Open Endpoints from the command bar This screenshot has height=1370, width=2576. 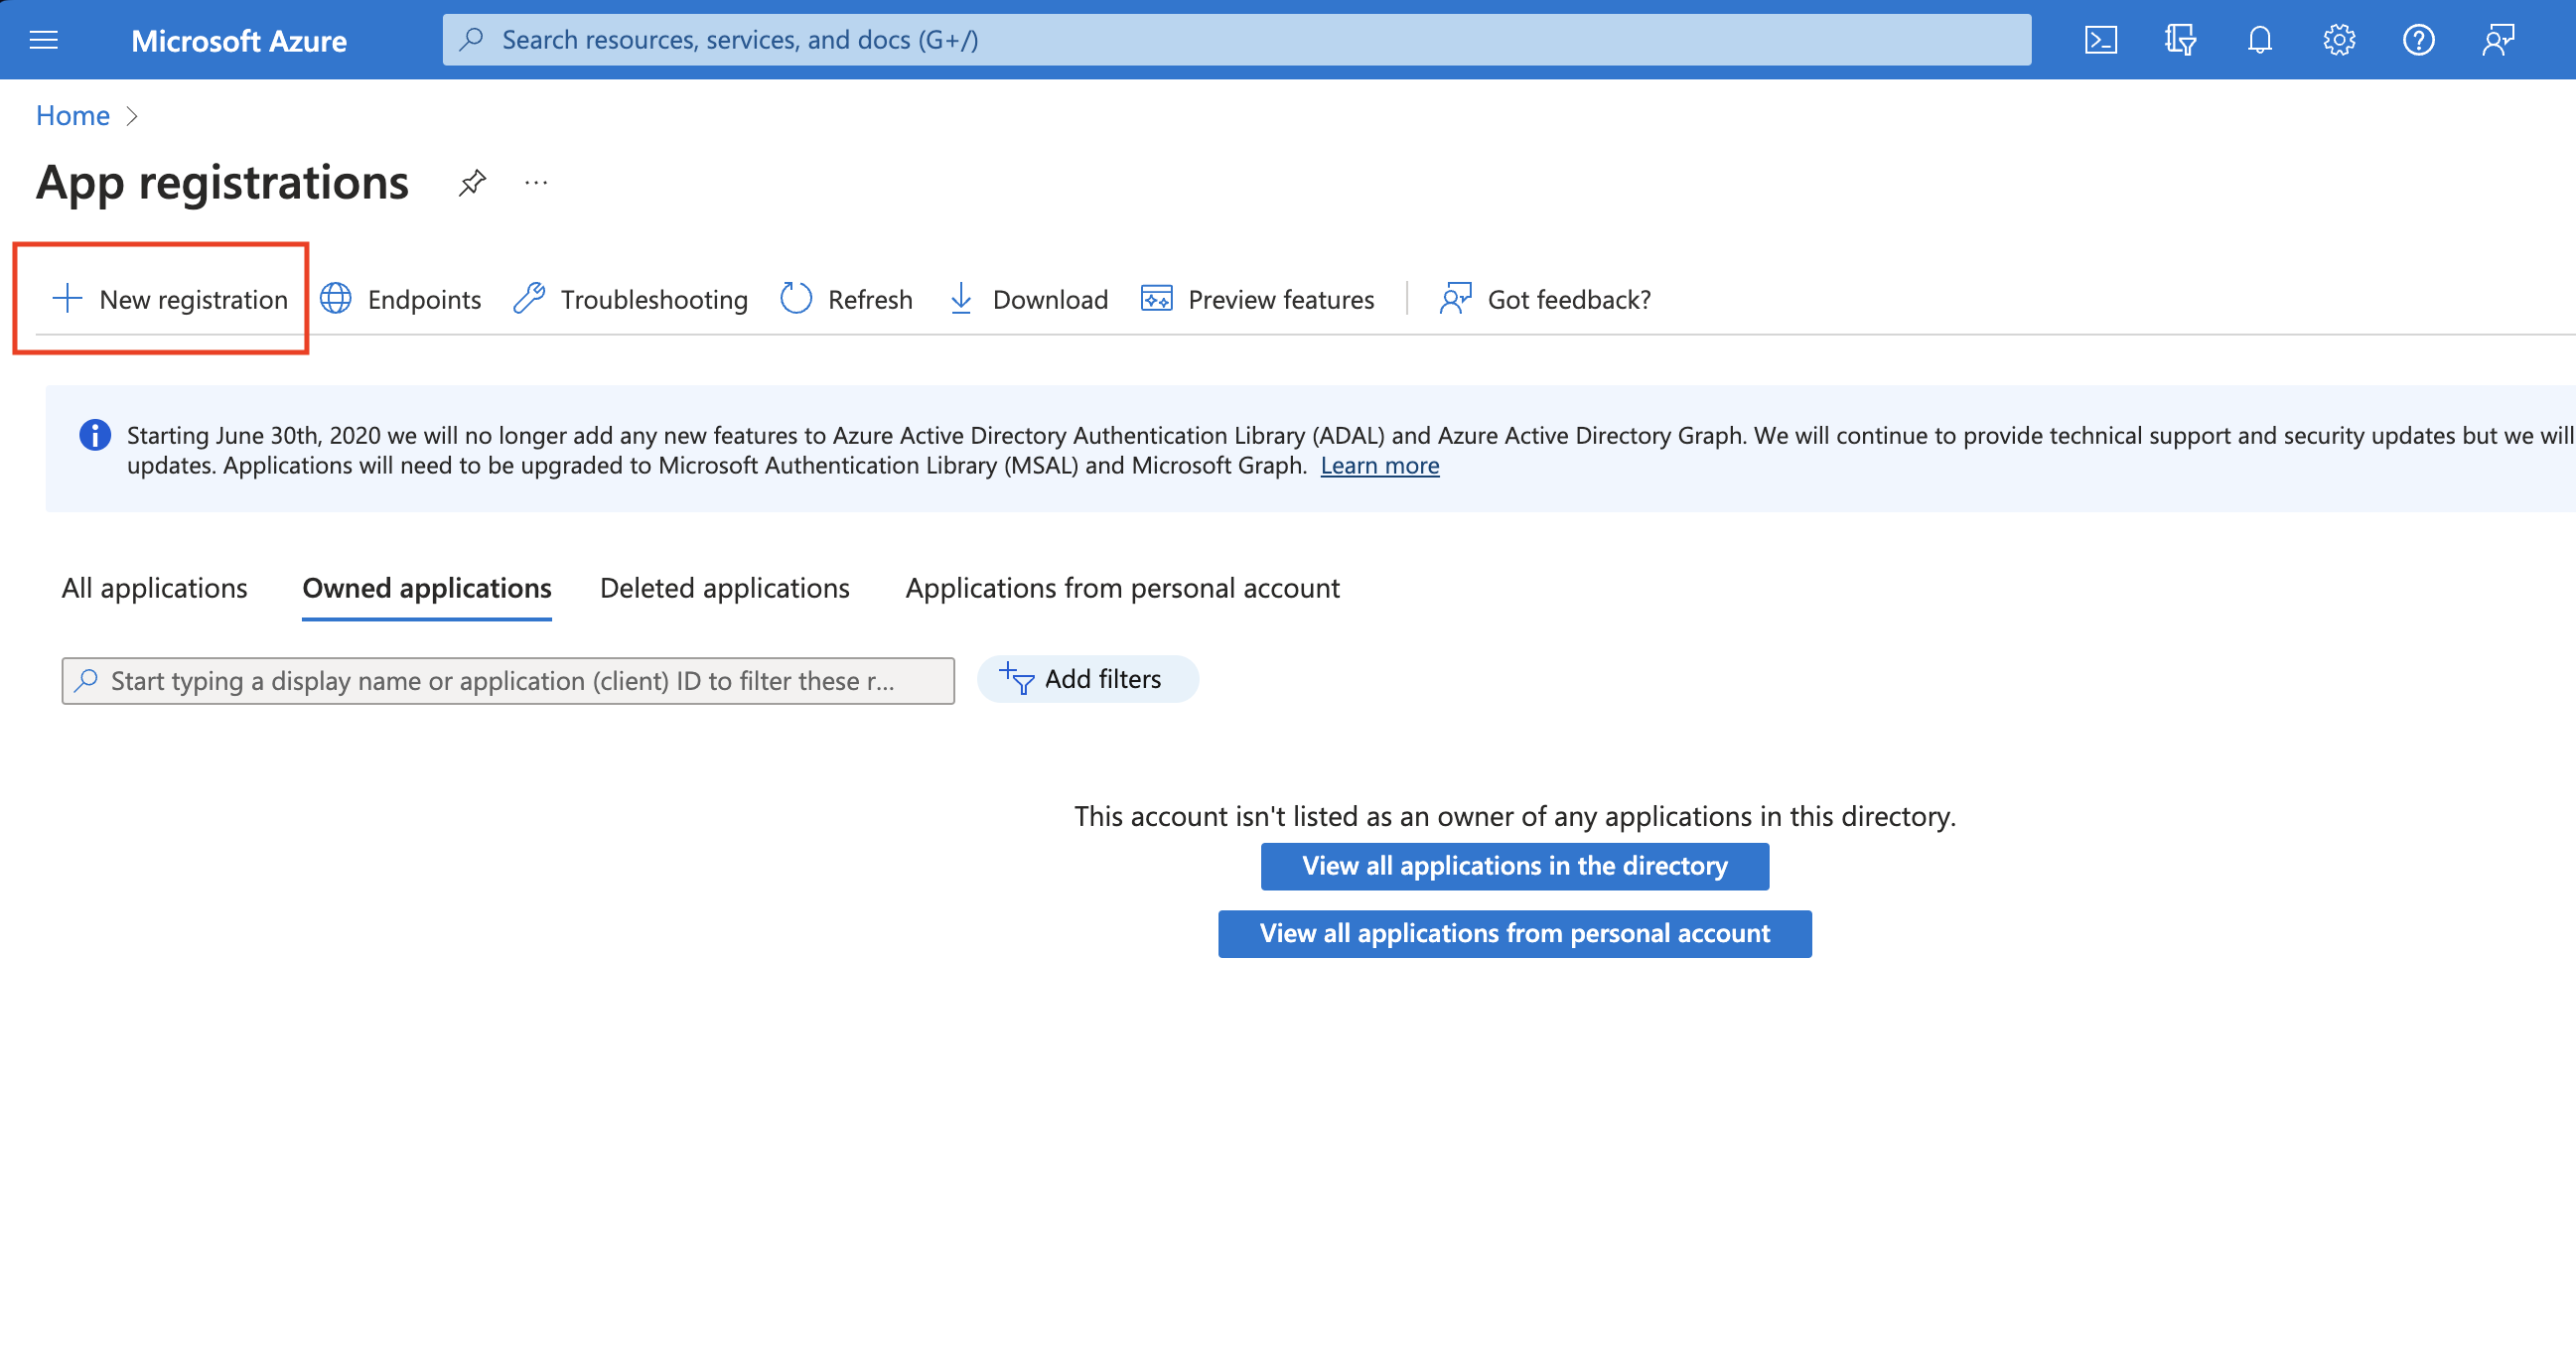[401, 299]
